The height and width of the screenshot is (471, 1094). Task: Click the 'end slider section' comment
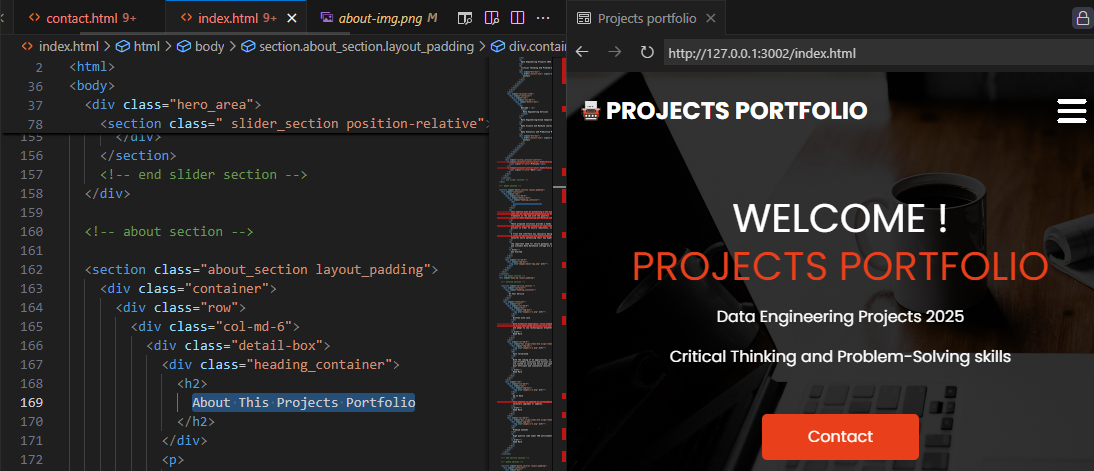(x=203, y=174)
